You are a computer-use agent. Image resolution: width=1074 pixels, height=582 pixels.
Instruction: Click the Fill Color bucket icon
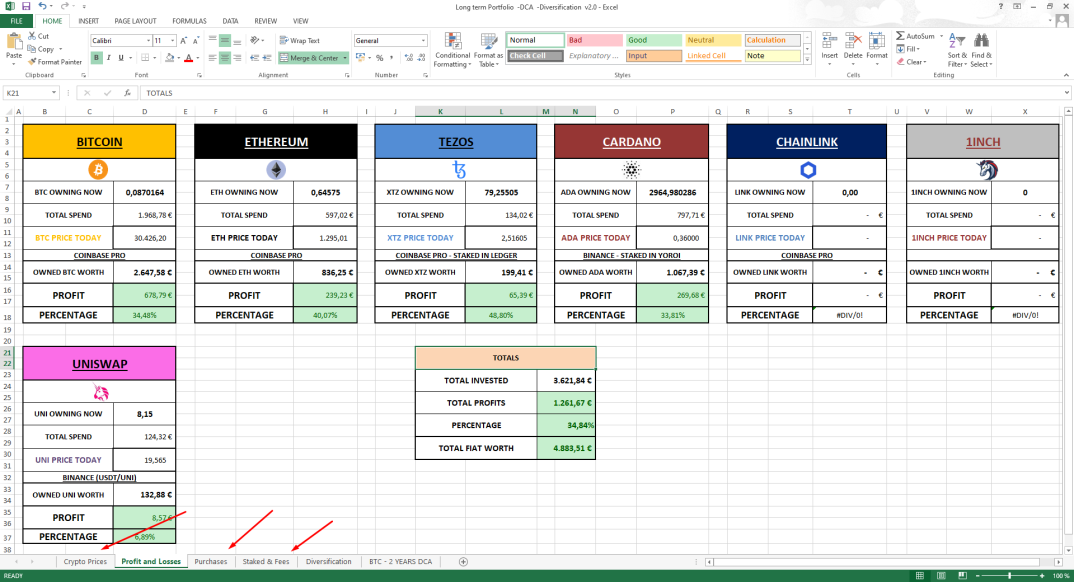tap(169, 58)
